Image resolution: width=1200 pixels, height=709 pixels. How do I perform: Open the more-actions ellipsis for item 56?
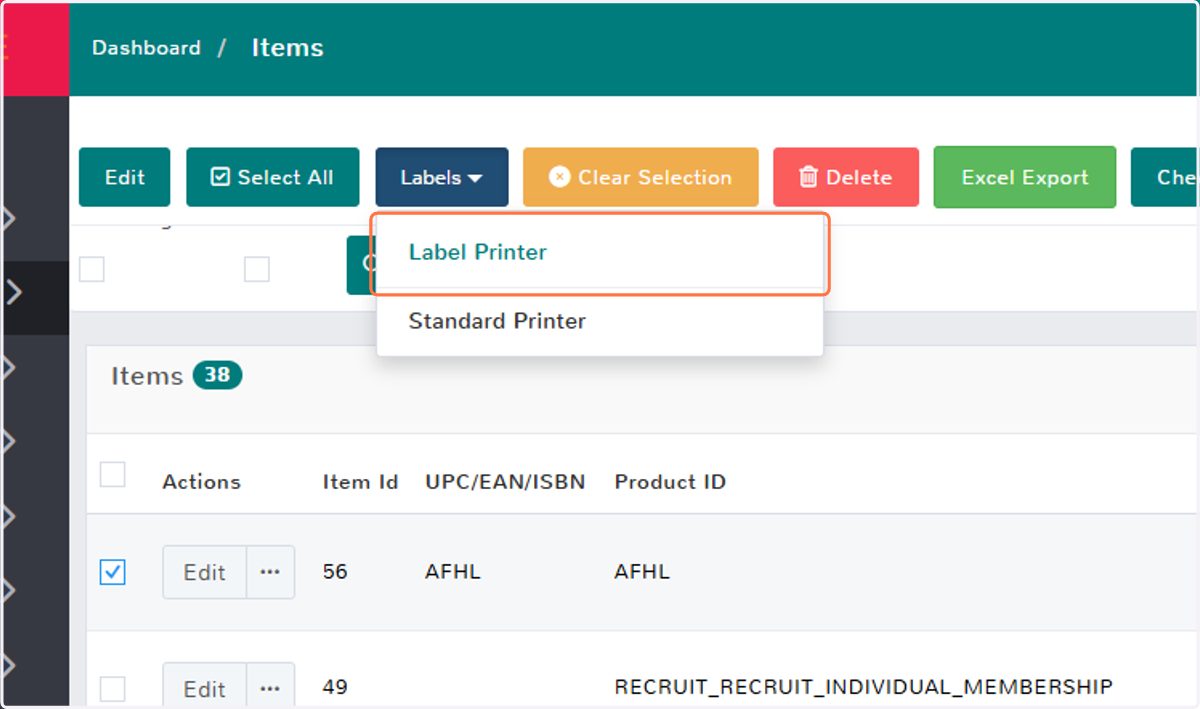tap(270, 572)
